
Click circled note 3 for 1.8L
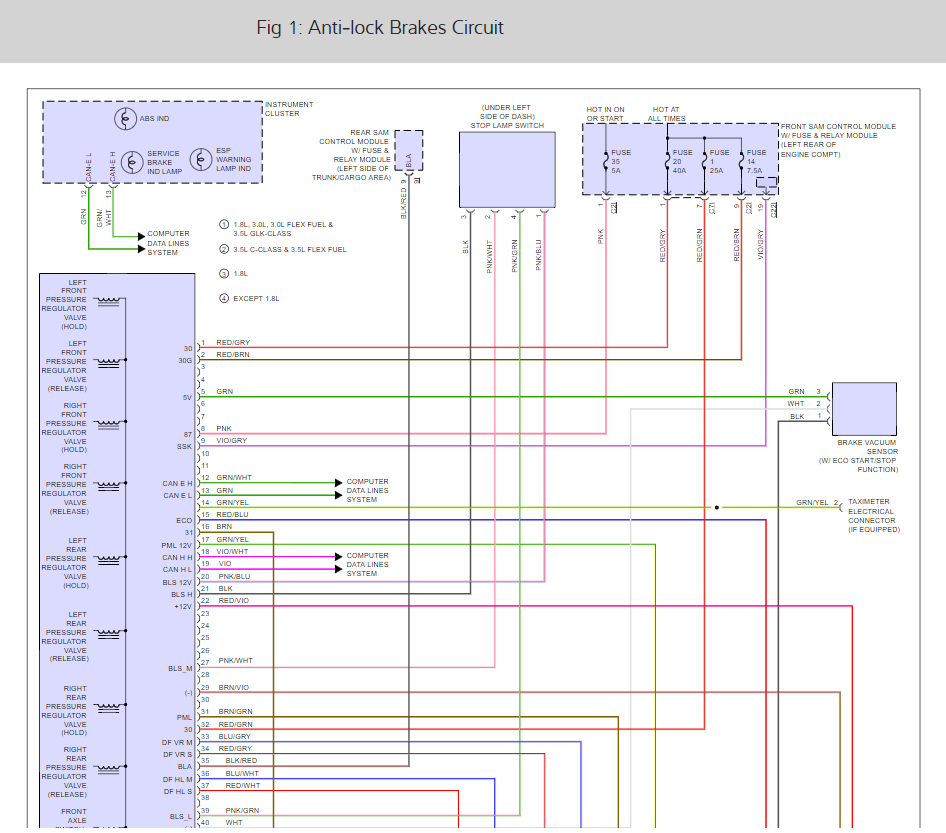click(x=224, y=274)
